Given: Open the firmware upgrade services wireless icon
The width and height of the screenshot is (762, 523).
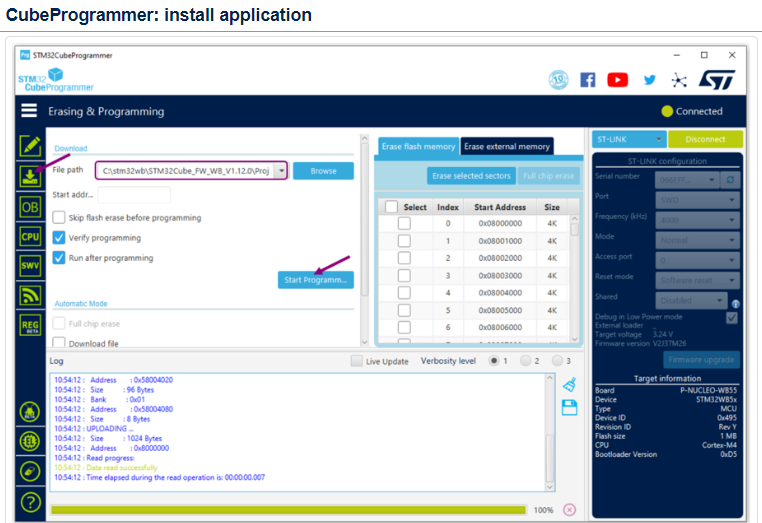Looking at the screenshot, I should (30, 296).
